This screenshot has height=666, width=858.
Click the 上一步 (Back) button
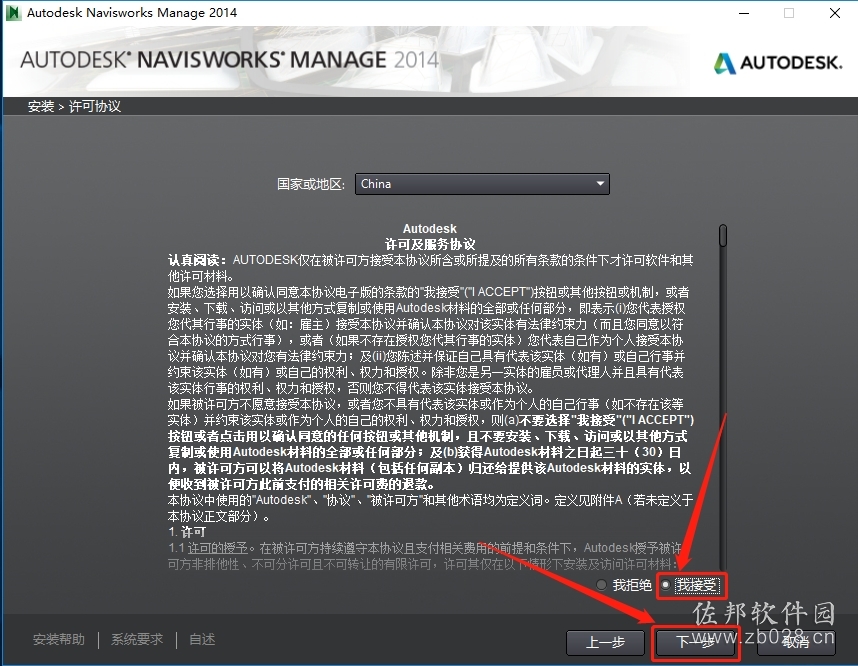605,642
